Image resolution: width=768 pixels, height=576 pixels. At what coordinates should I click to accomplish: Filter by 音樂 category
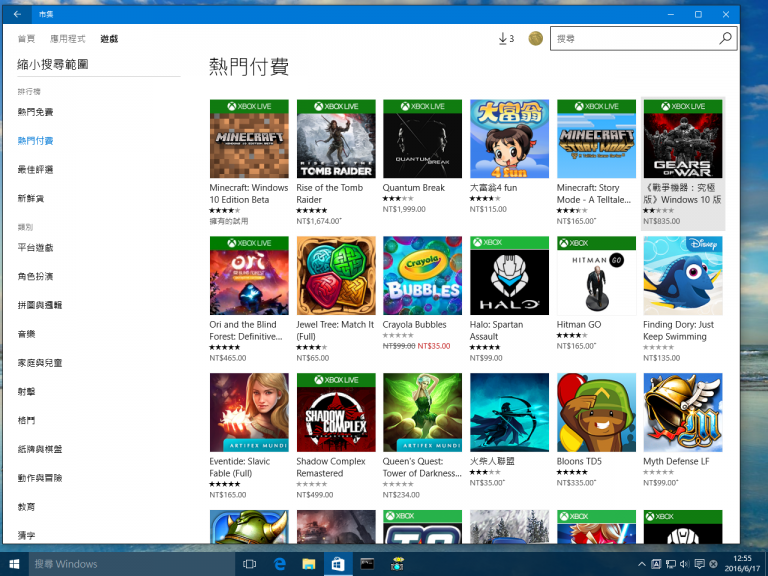(26, 334)
